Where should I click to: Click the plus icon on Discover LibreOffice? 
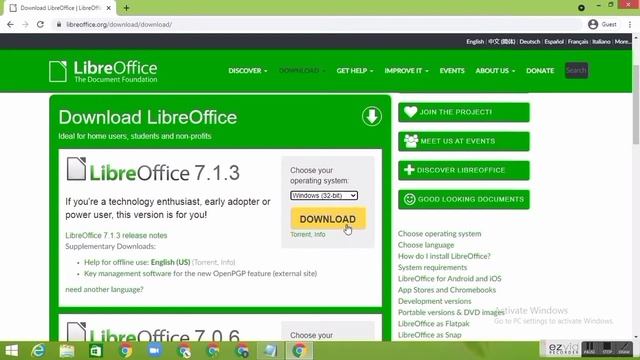coord(409,170)
